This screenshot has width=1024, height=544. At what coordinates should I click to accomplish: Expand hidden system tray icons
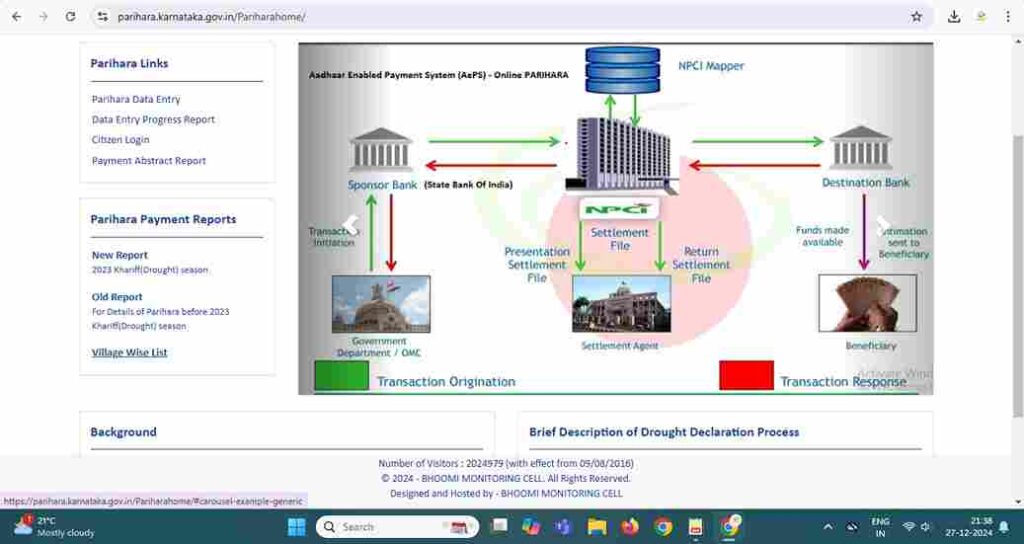[827, 527]
